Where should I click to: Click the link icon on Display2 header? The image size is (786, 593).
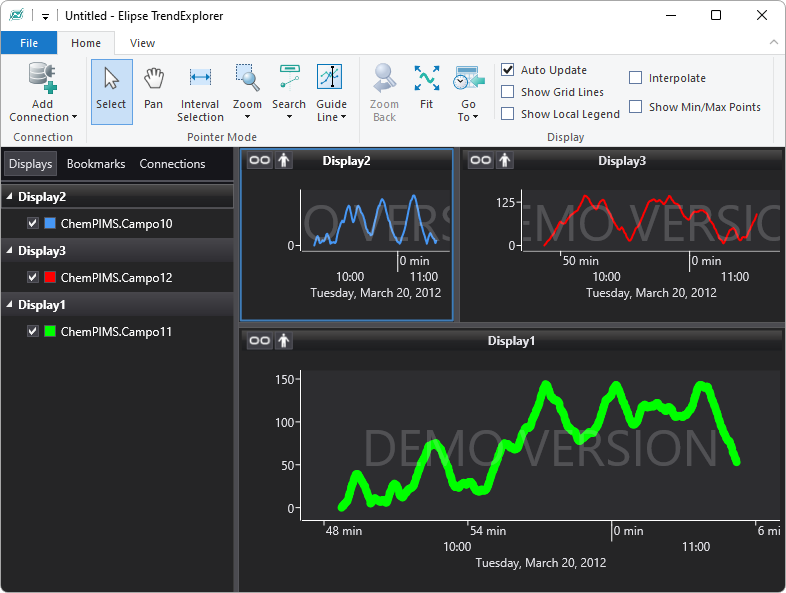259,160
